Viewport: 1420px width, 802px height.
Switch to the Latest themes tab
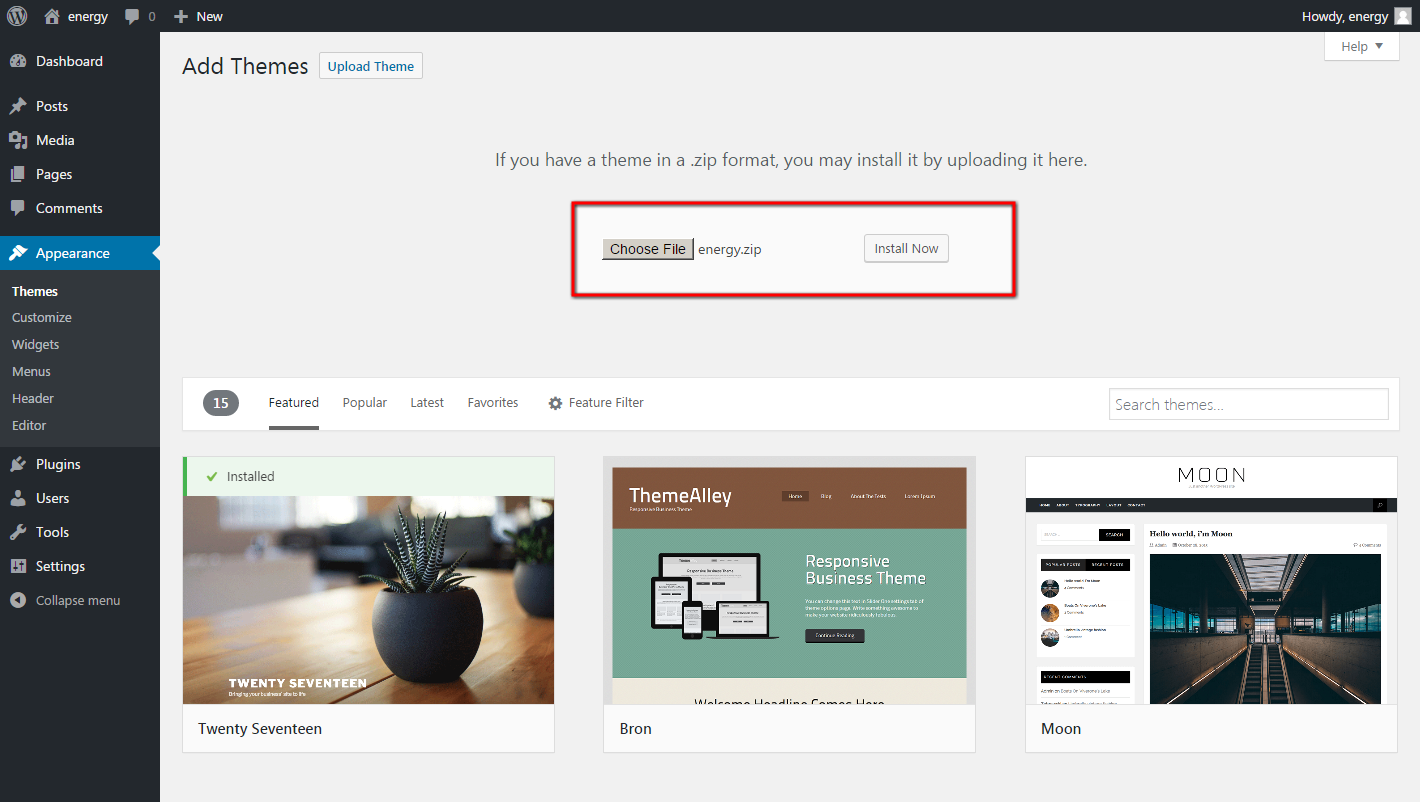(427, 403)
